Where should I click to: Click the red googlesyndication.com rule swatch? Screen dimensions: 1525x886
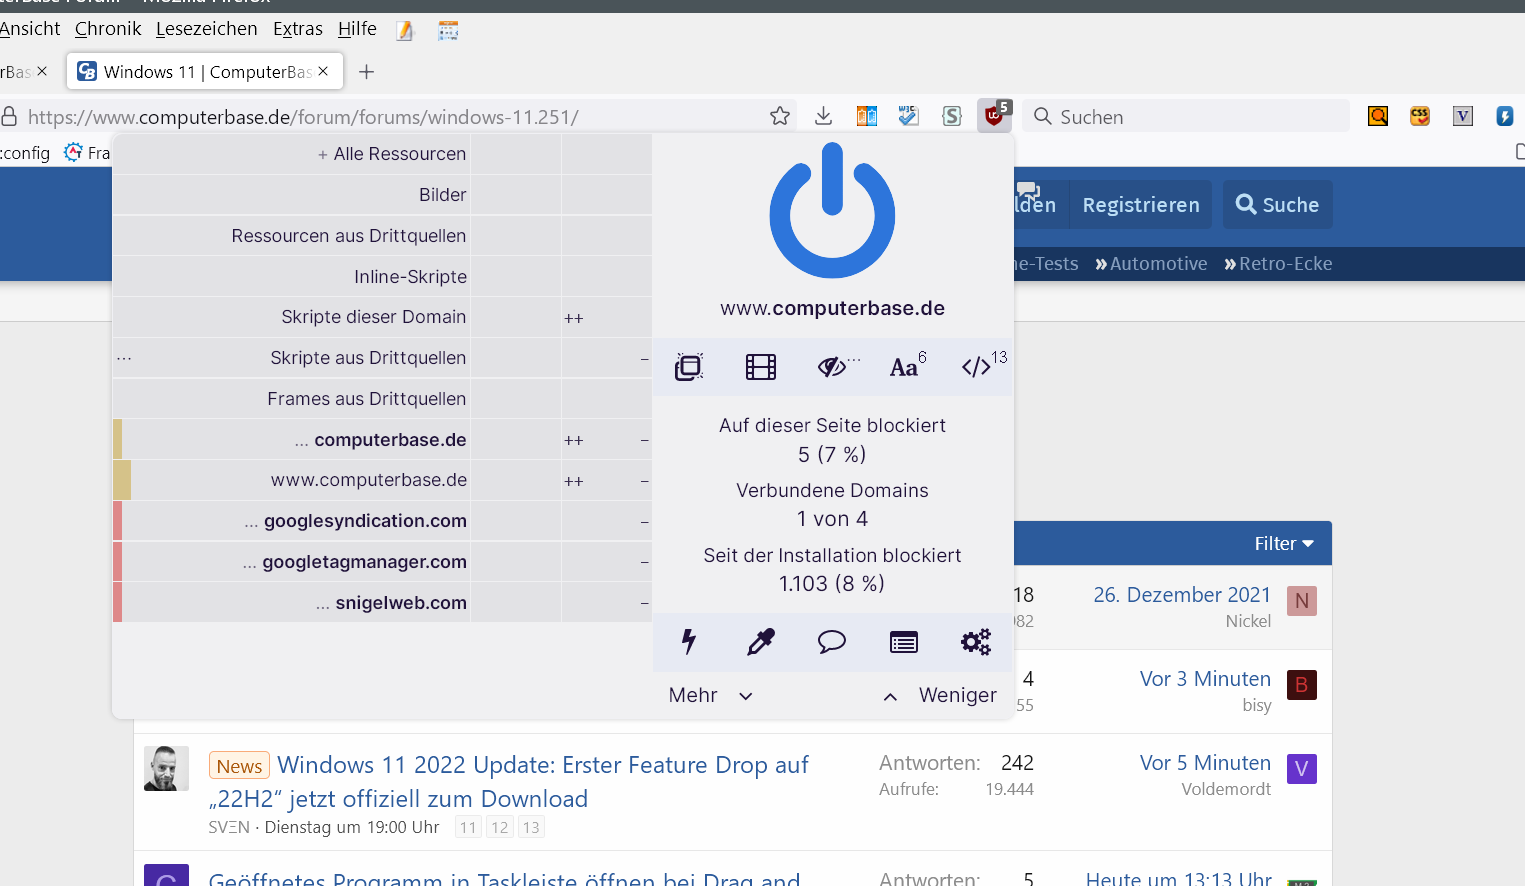point(118,521)
